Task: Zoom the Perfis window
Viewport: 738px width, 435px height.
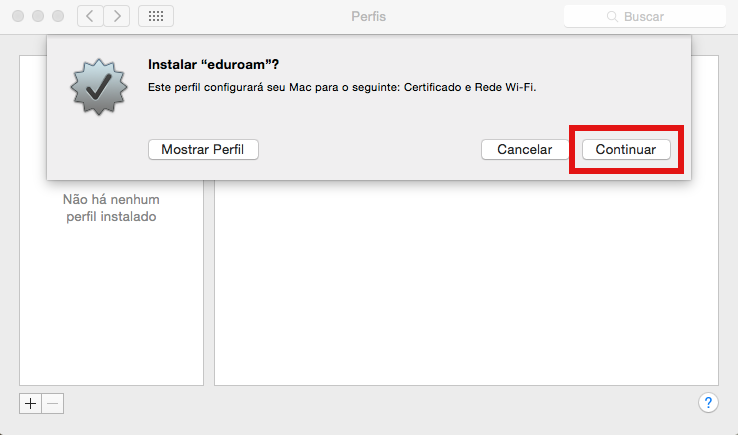Action: coord(58,16)
